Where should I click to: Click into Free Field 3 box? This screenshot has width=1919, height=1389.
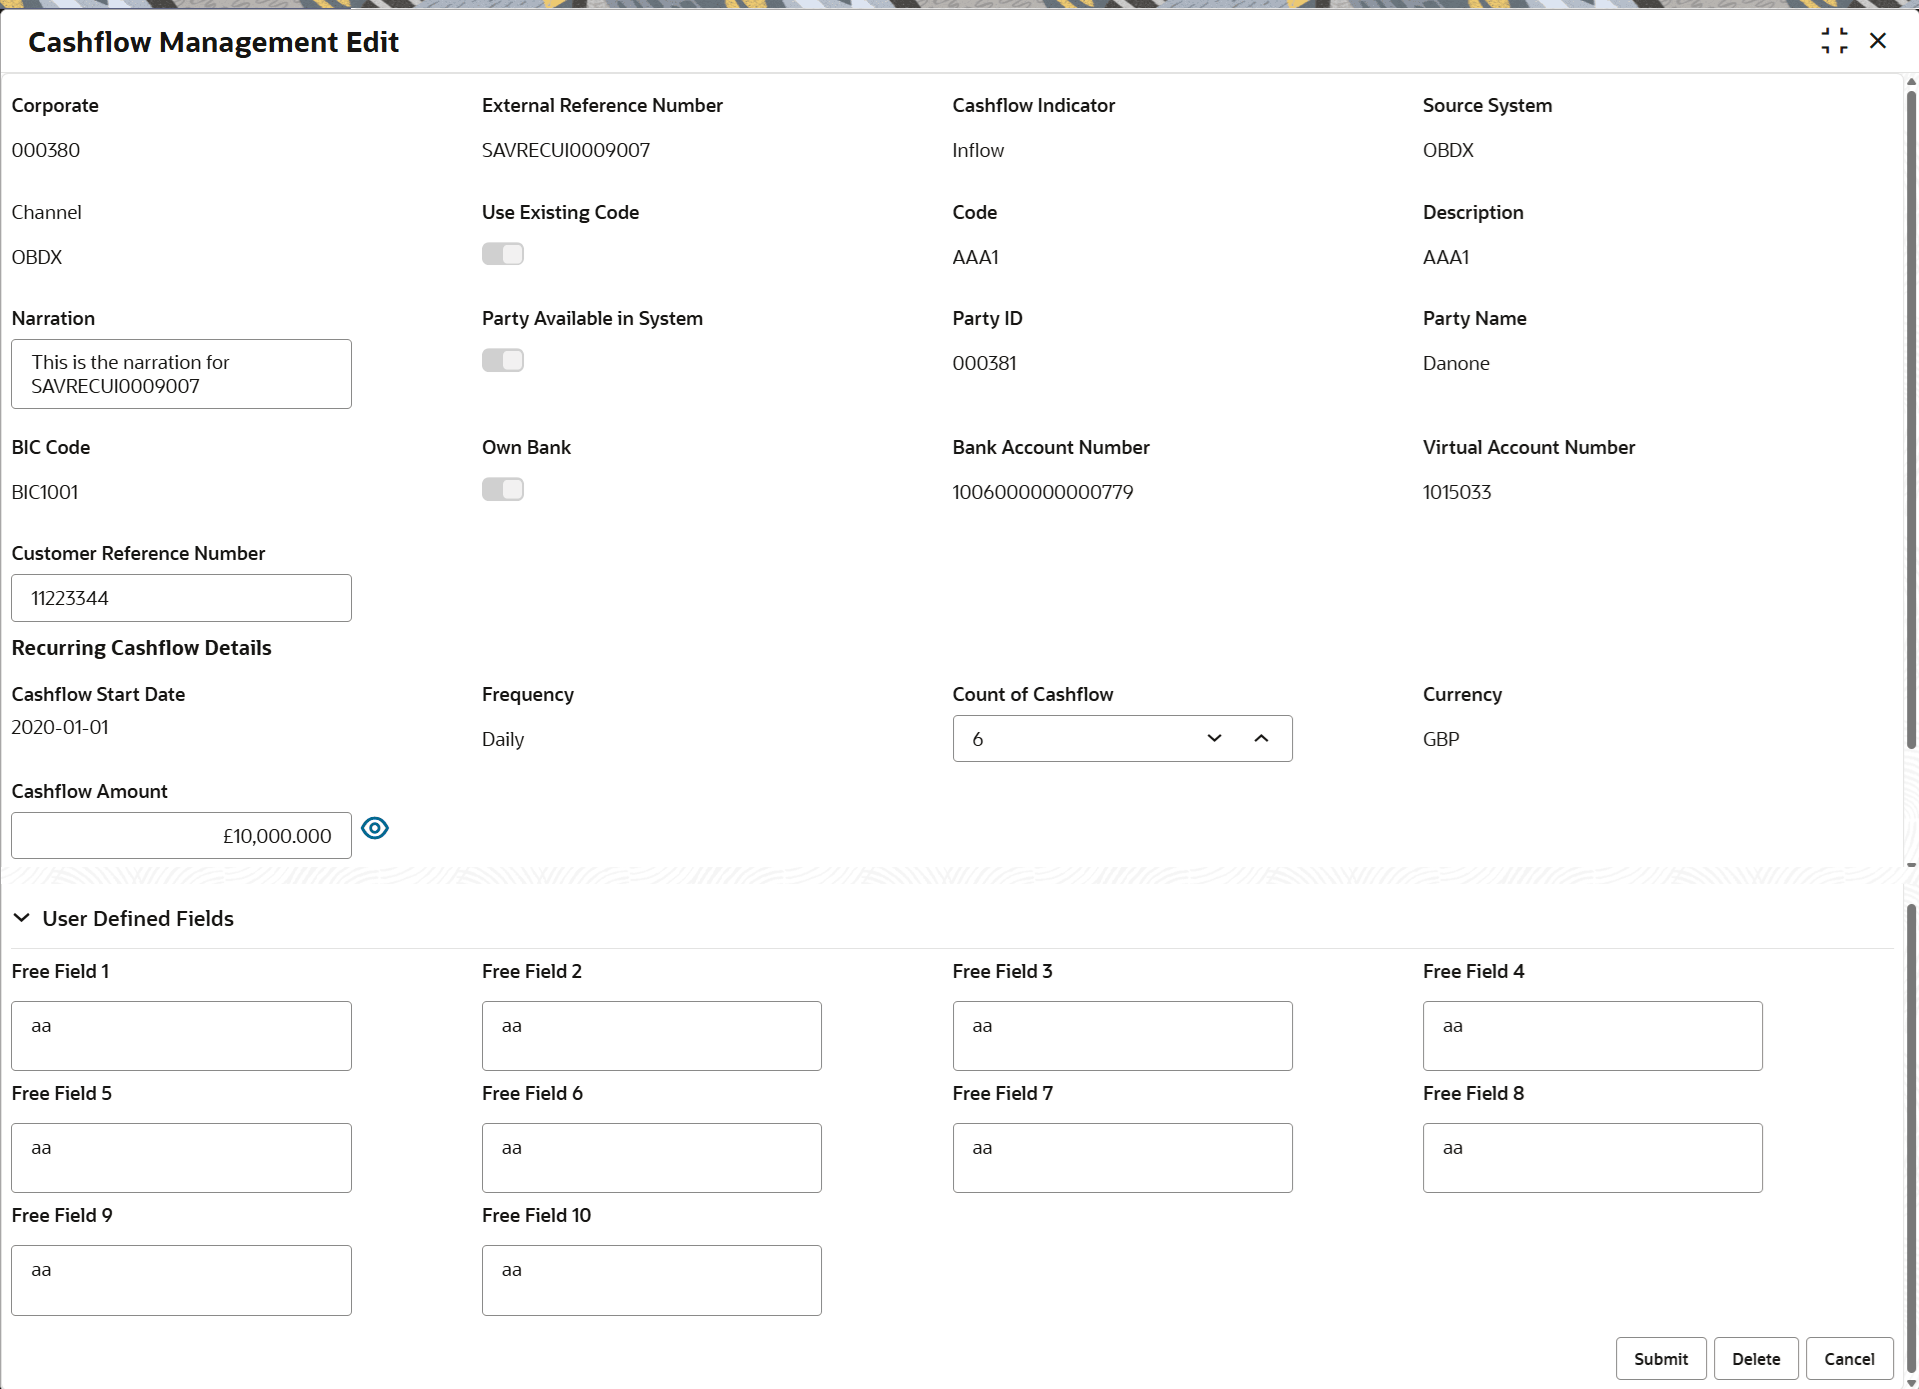pos(1123,1036)
